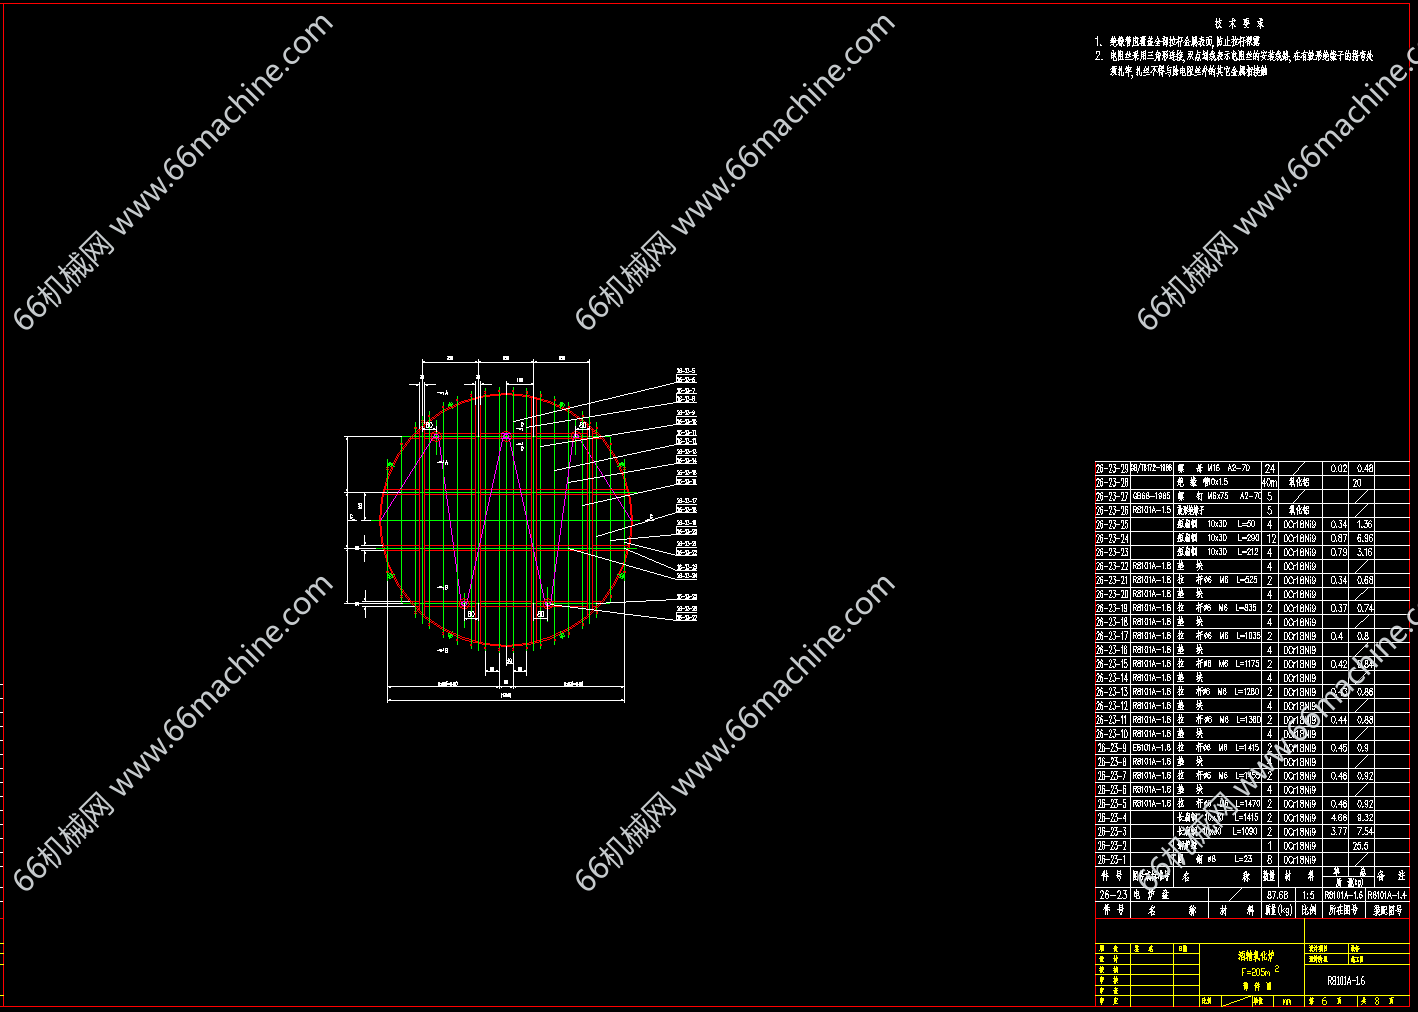The width and height of the screenshot is (1418, 1012).
Task: Click large drawing number R8101A-1.6 in title block
Action: (x=1345, y=981)
